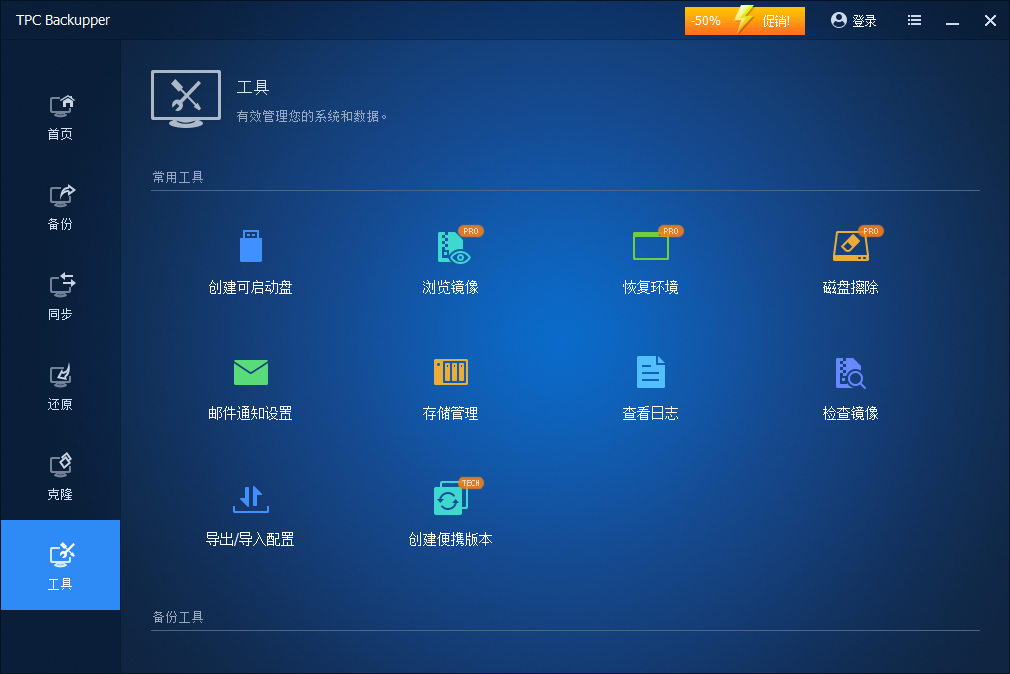Click the 有效管理您的系统和数据 subtitle text
Screen dimensions: 1010x674
(311, 116)
